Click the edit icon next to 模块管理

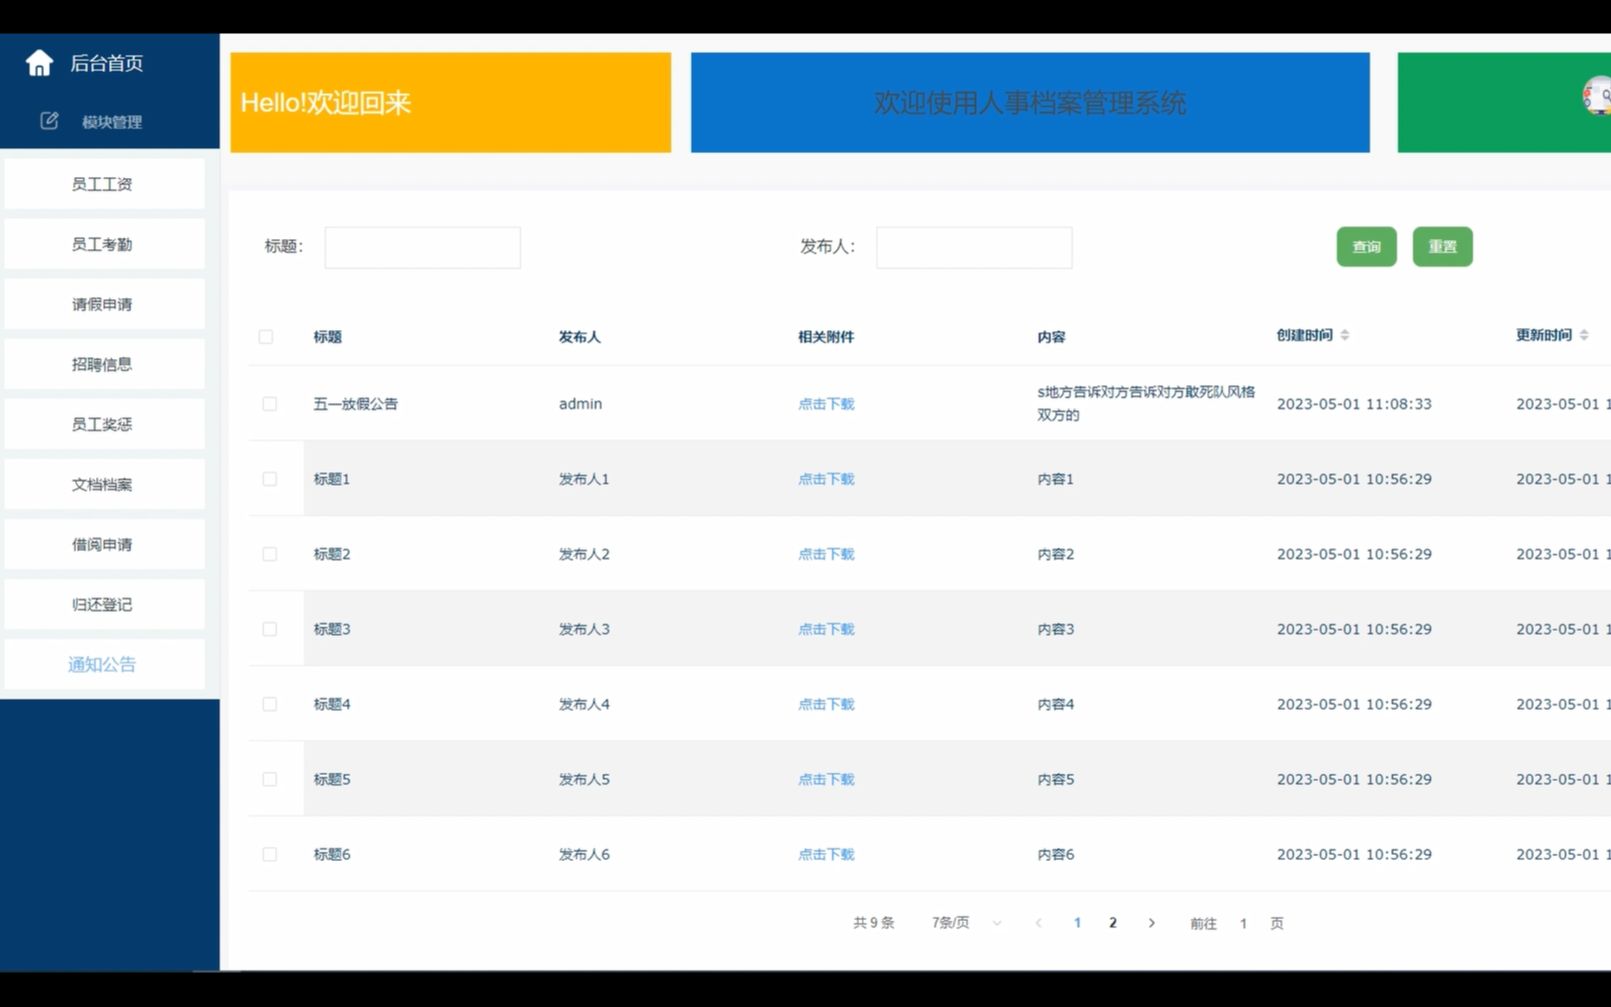pyautogui.click(x=49, y=121)
